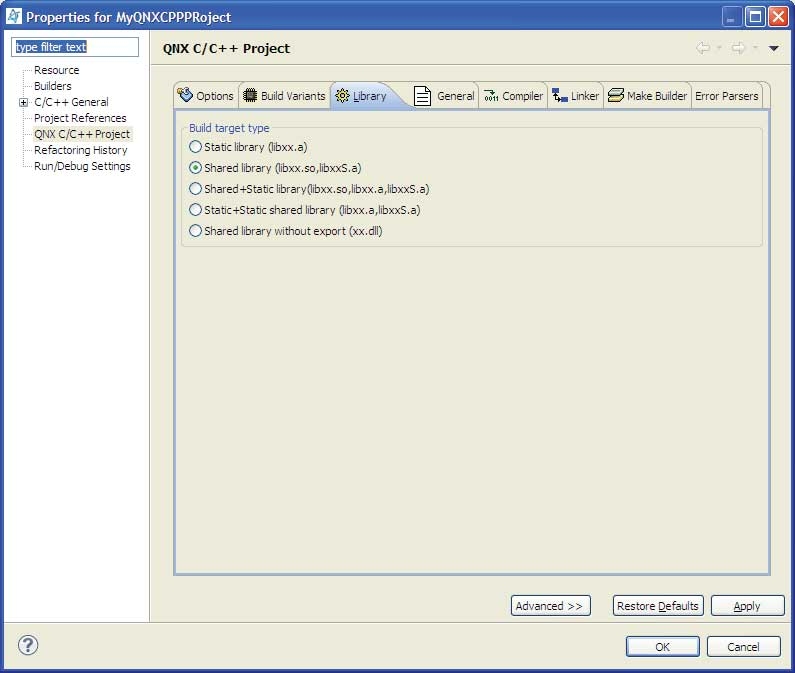The image size is (795, 673).
Task: Click the Build Variants chip icon
Action: [250, 96]
